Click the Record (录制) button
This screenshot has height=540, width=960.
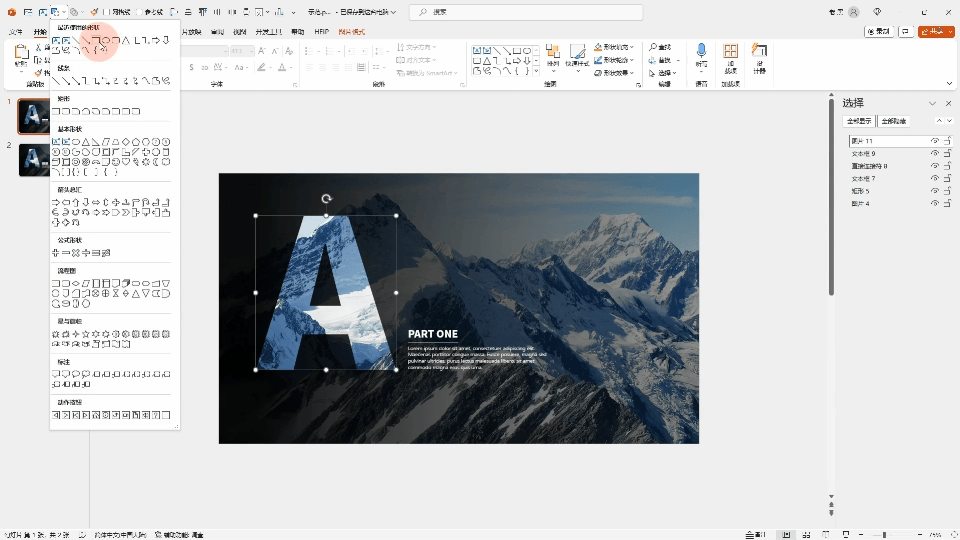(x=879, y=31)
